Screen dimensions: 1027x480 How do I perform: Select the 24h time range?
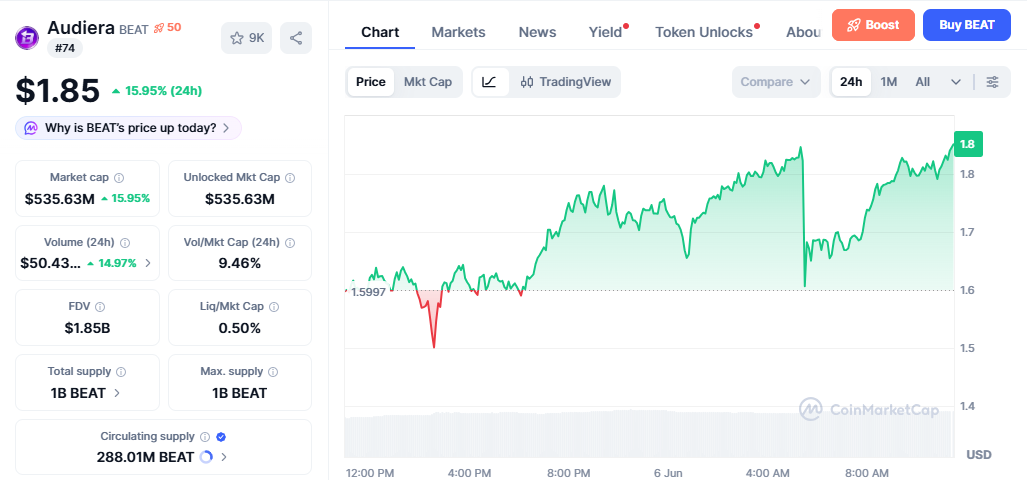[851, 82]
